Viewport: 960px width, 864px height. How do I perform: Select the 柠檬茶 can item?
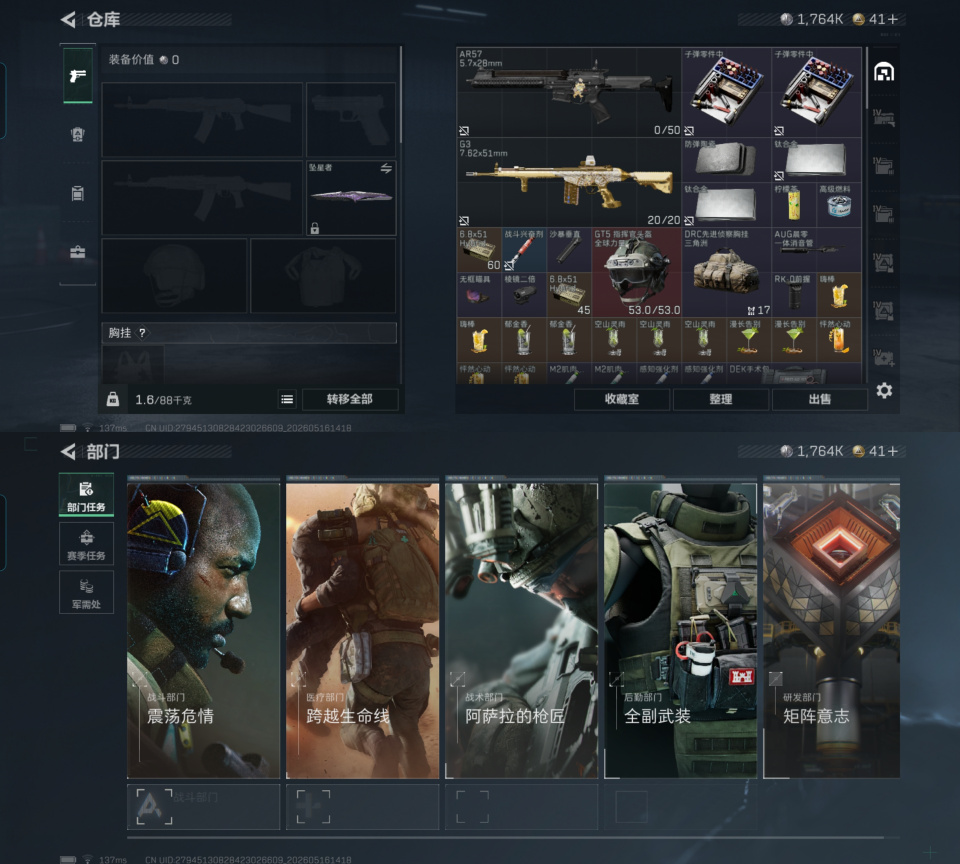click(x=794, y=205)
